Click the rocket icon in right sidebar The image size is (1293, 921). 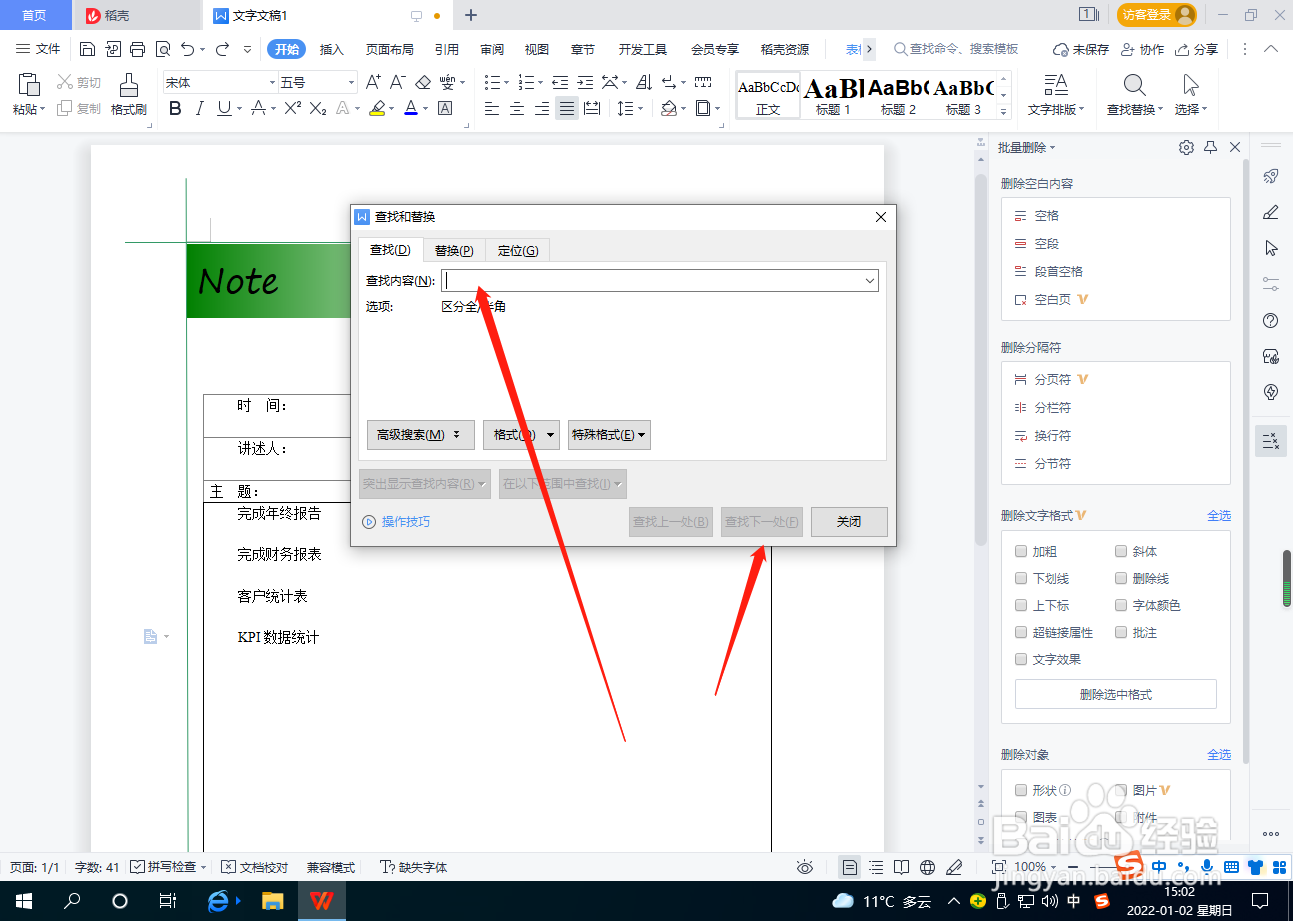tap(1271, 176)
